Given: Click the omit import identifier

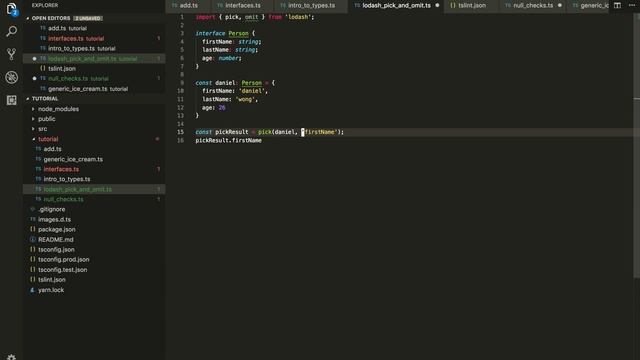Looking at the screenshot, I should click(x=251, y=17).
